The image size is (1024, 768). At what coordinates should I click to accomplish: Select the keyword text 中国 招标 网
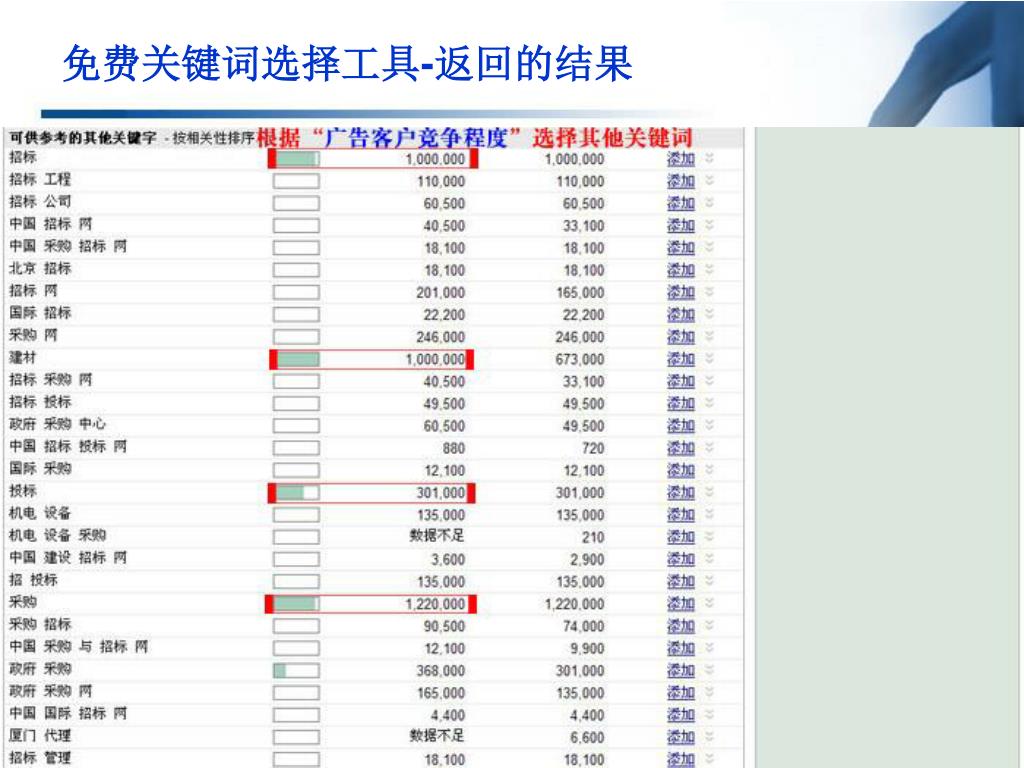[51, 223]
